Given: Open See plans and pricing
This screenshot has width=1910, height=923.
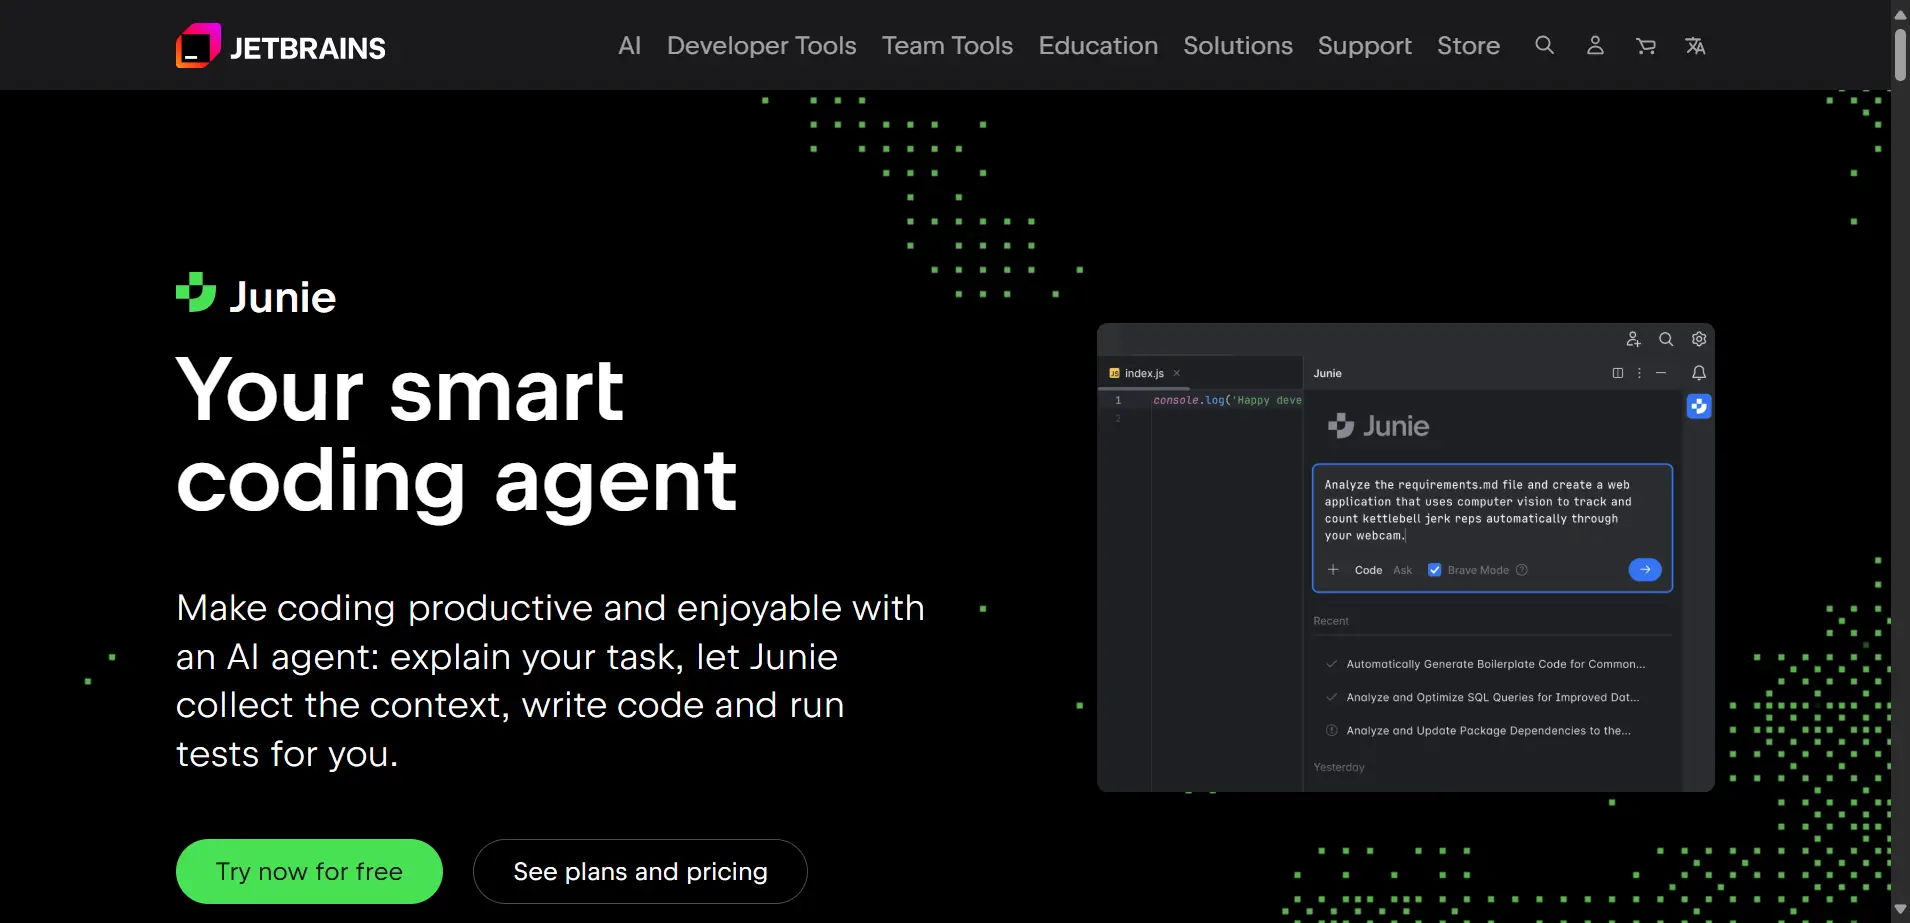Looking at the screenshot, I should [x=639, y=870].
